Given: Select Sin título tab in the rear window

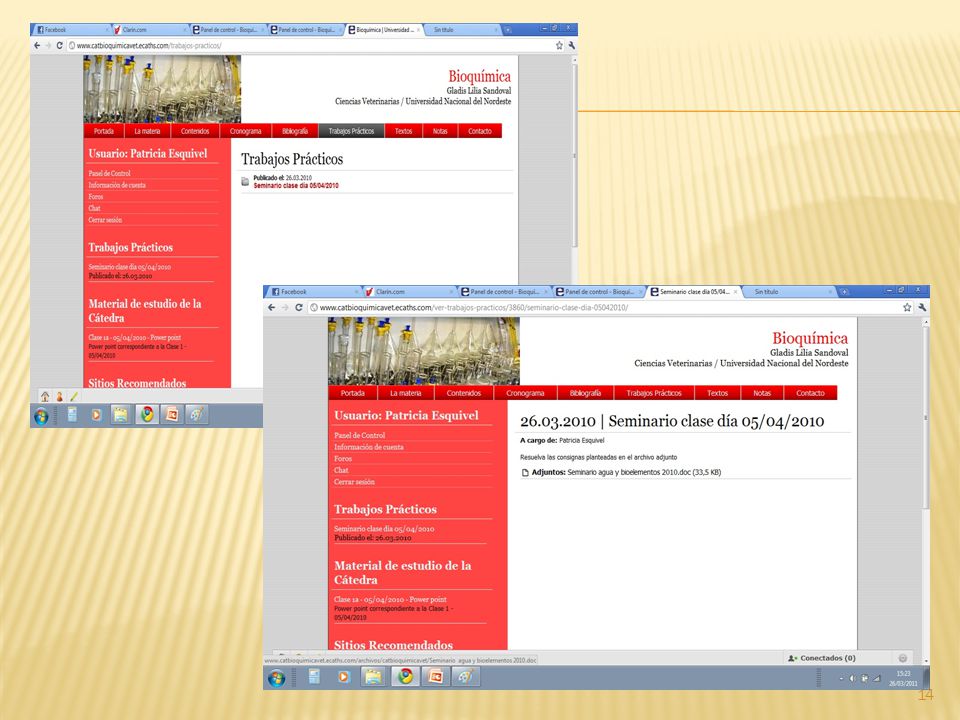Looking at the screenshot, I should click(x=460, y=29).
